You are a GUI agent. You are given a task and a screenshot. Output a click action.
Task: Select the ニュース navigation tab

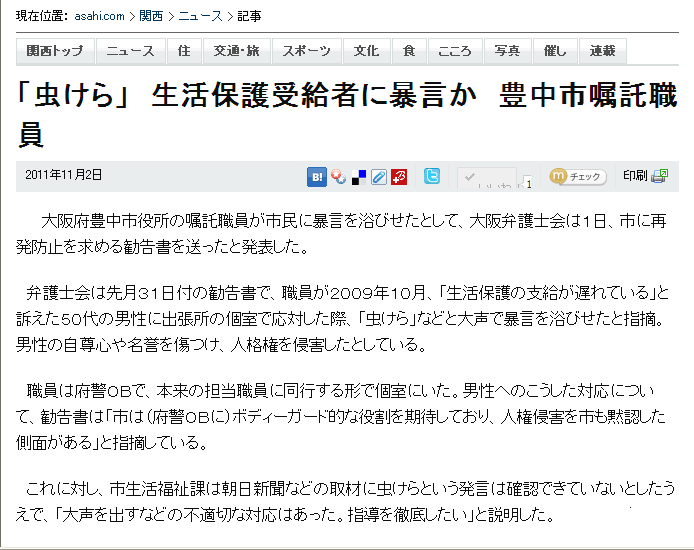click(x=131, y=51)
